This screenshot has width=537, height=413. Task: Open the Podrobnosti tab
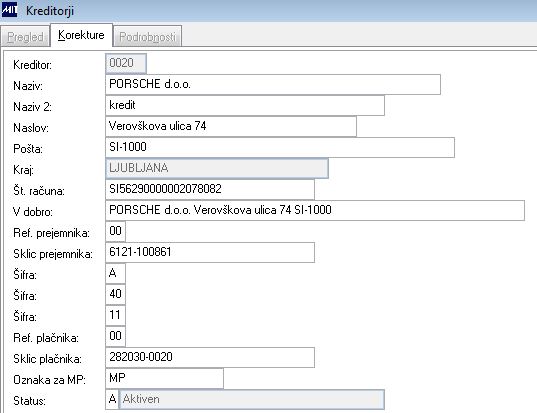click(147, 36)
